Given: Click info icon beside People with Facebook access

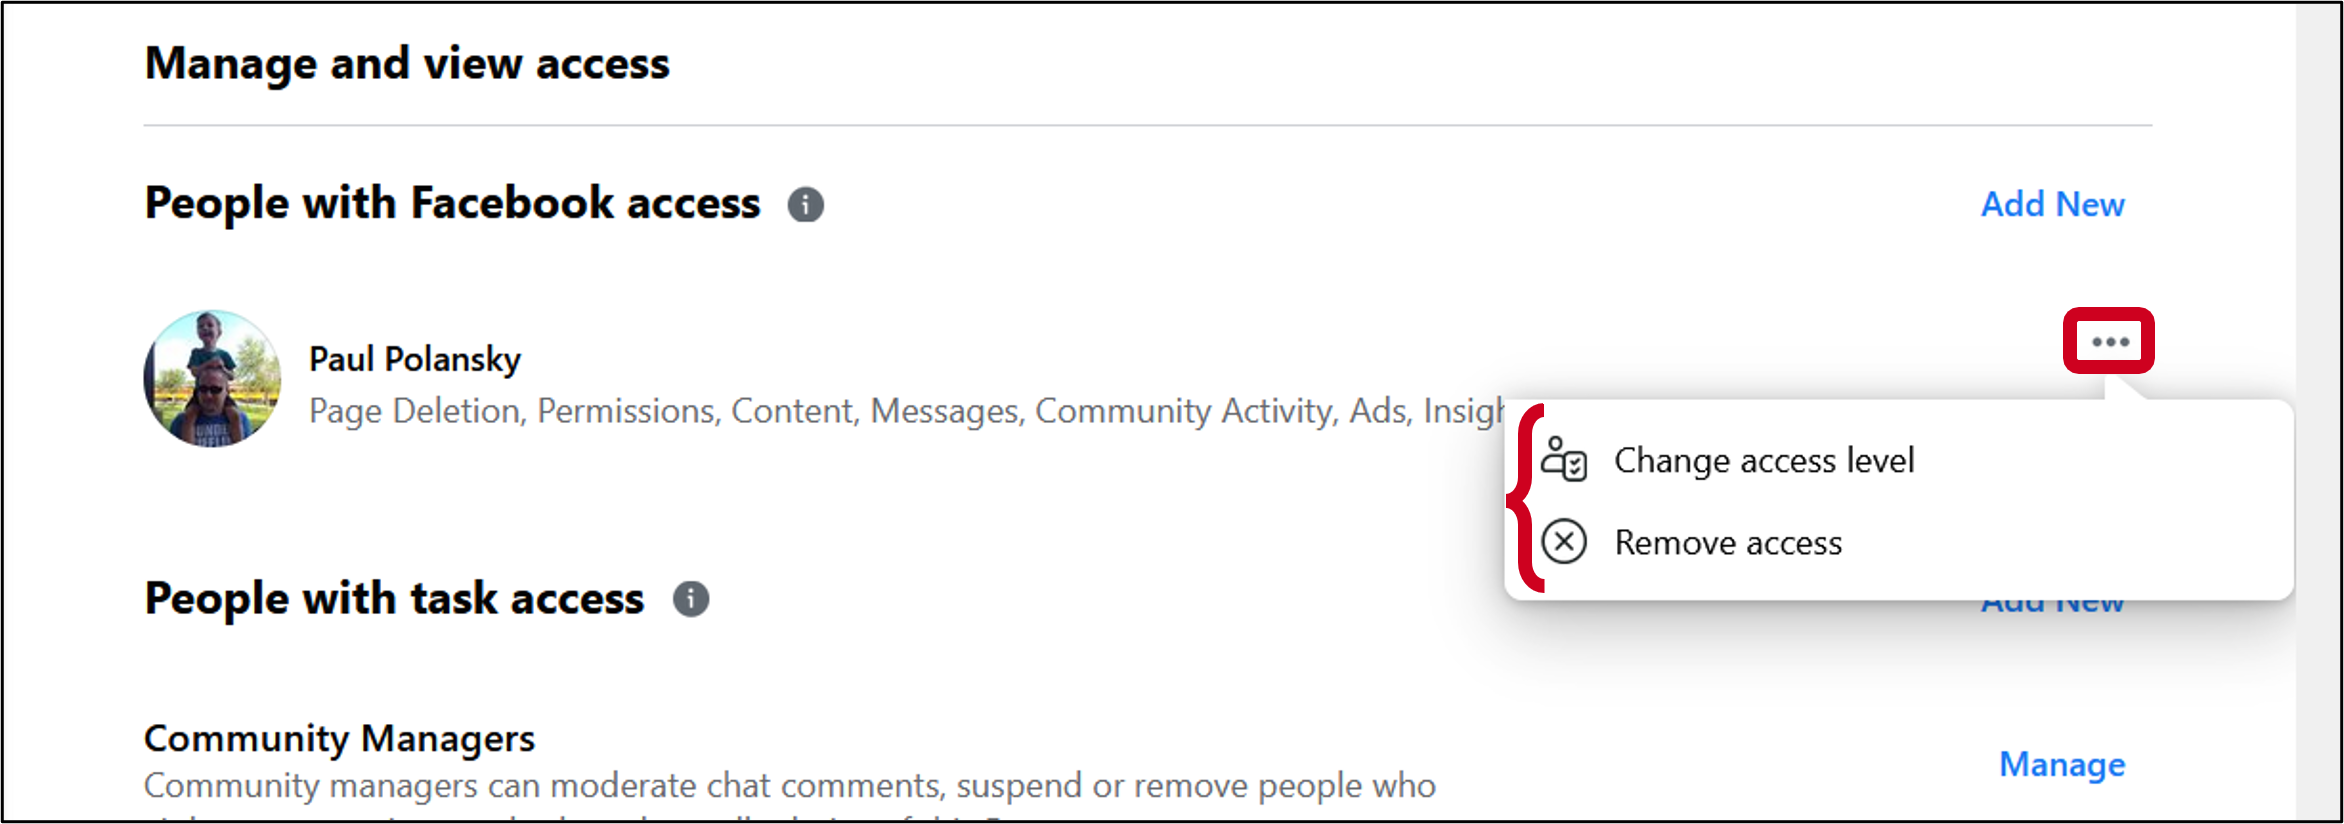Looking at the screenshot, I should (x=806, y=205).
